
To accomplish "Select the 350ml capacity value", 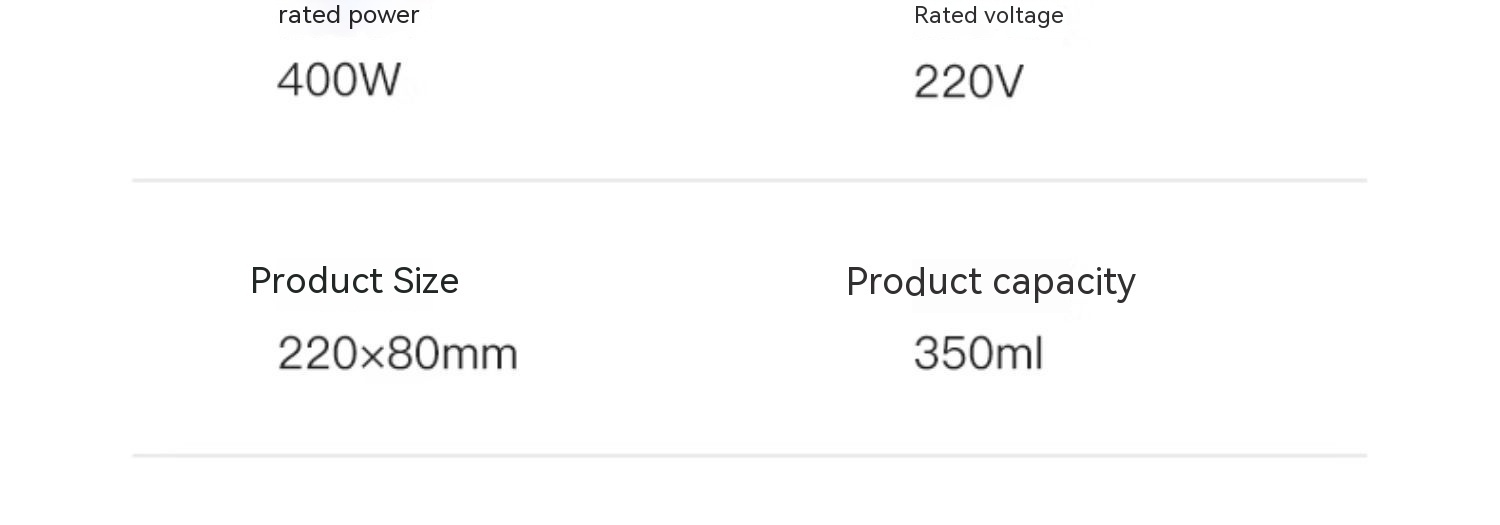I will (x=978, y=354).
